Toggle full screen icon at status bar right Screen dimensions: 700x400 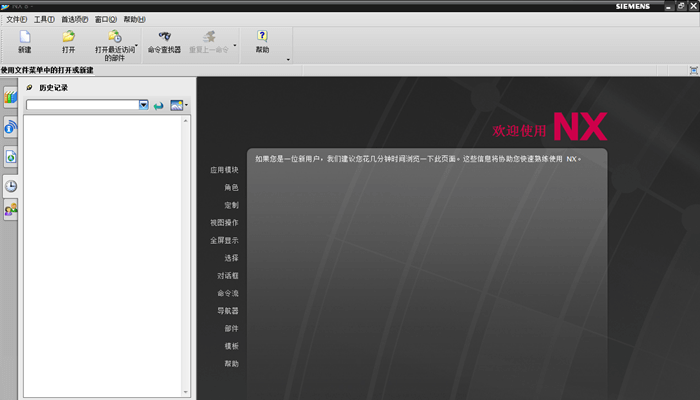(x=693, y=70)
